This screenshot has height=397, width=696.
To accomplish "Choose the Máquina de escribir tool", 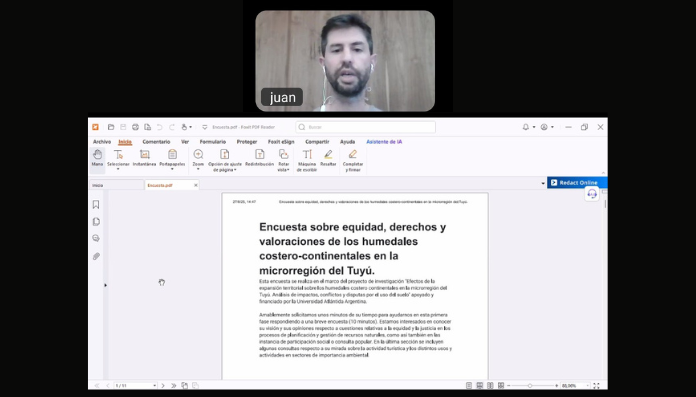I will 307,160.
